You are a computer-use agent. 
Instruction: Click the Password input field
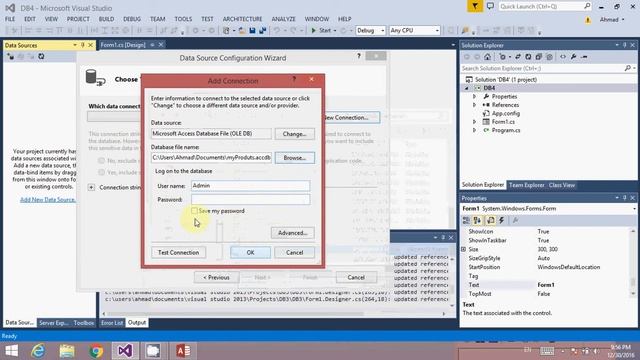[x=250, y=199]
